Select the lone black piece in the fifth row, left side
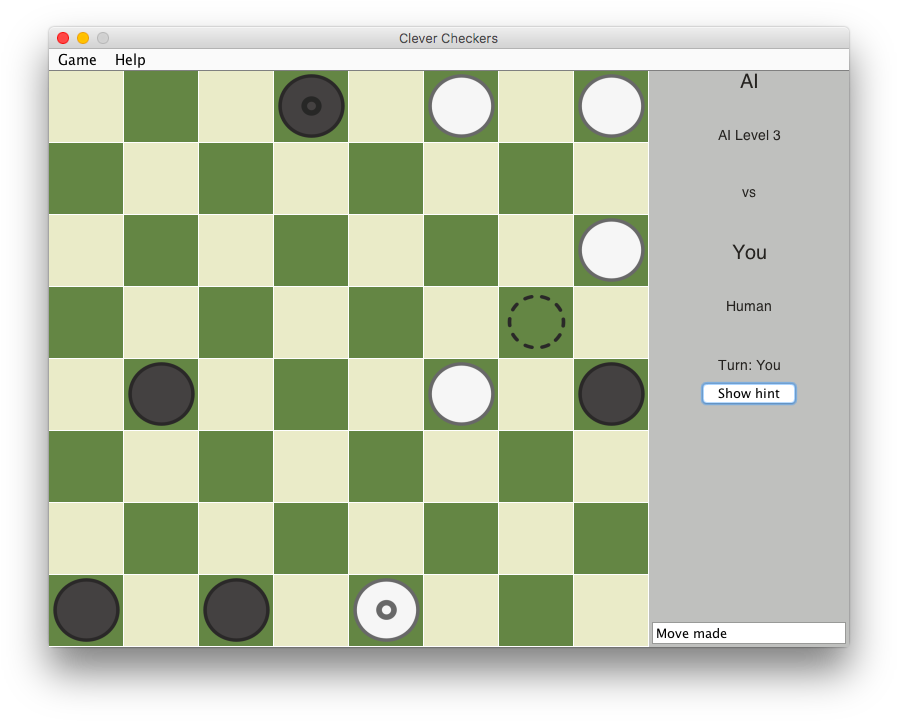897x721 pixels. [161, 394]
